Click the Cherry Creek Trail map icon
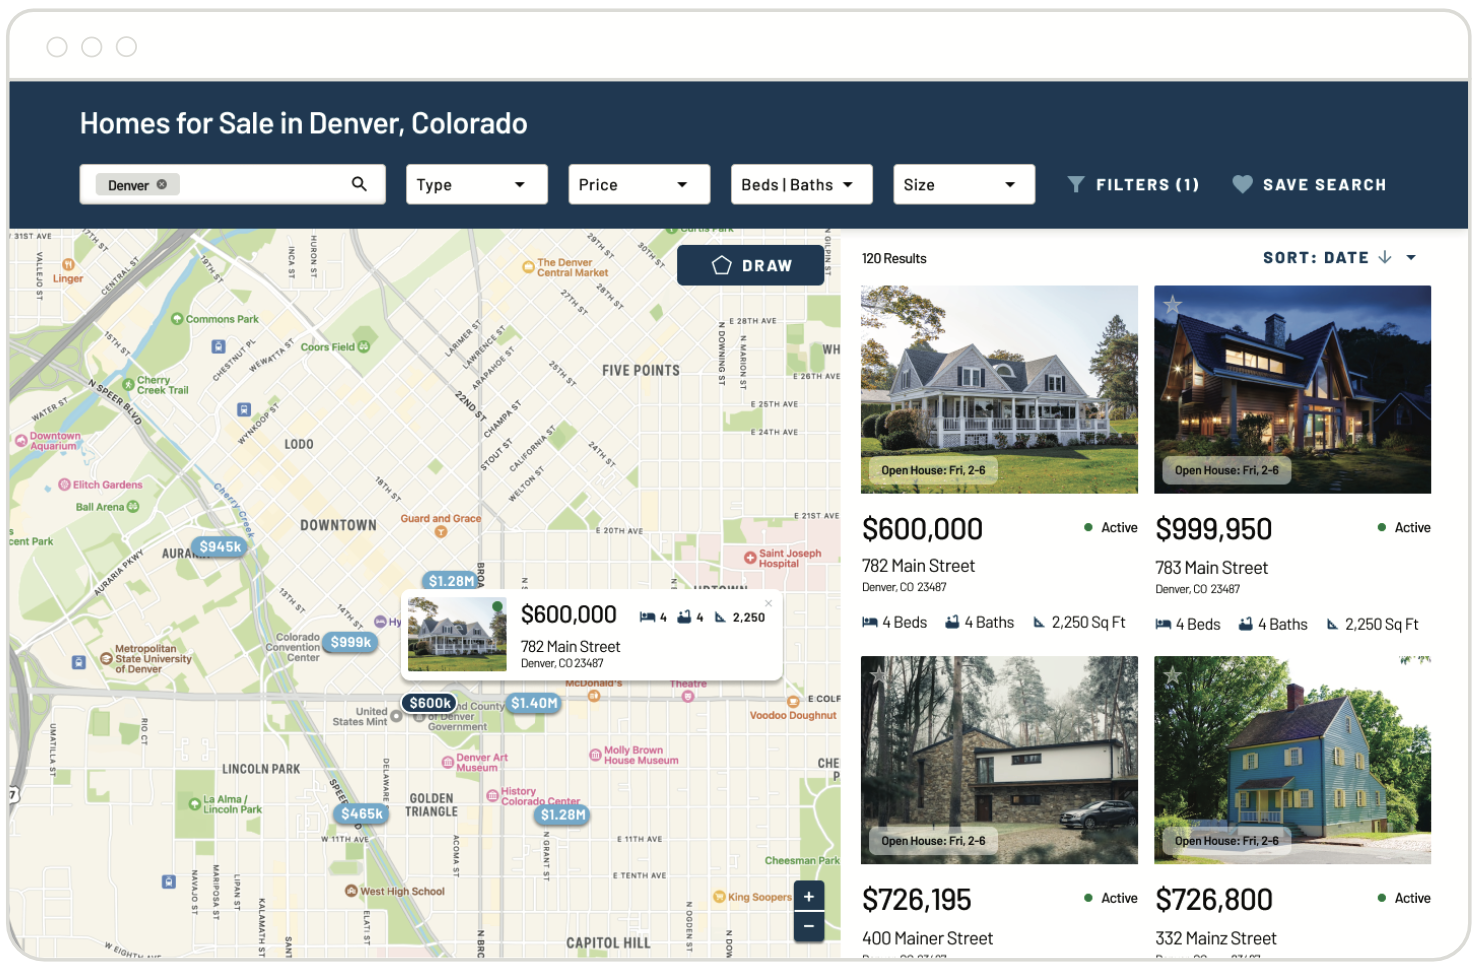Screen dimensions: 1478x970 coord(128,384)
